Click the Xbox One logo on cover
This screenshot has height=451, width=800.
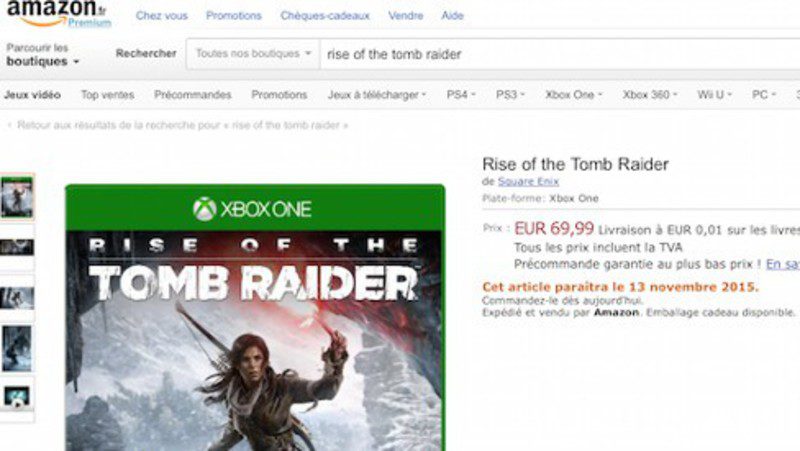click(252, 209)
